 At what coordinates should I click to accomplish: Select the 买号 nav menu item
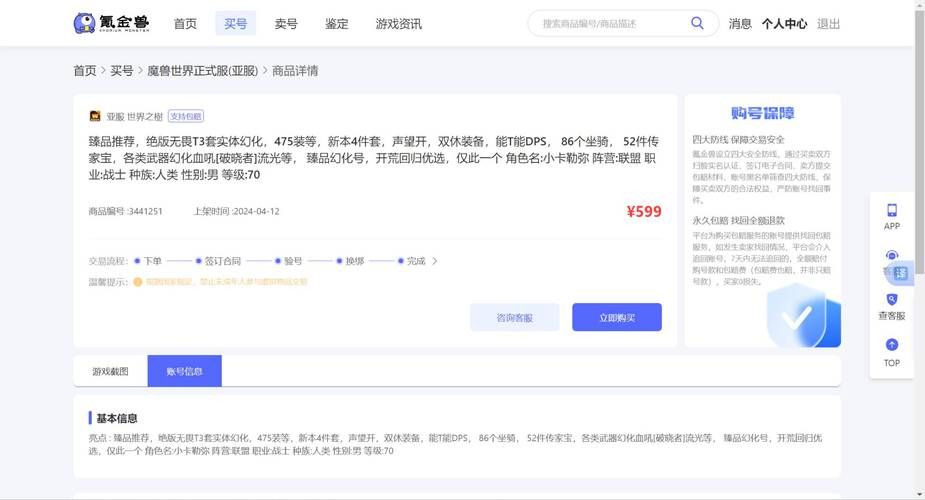tap(235, 24)
